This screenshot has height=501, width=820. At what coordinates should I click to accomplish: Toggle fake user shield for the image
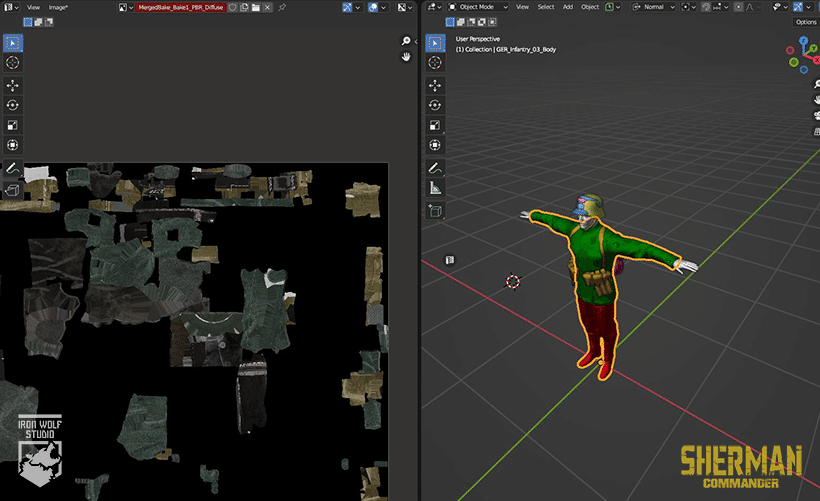click(x=233, y=7)
